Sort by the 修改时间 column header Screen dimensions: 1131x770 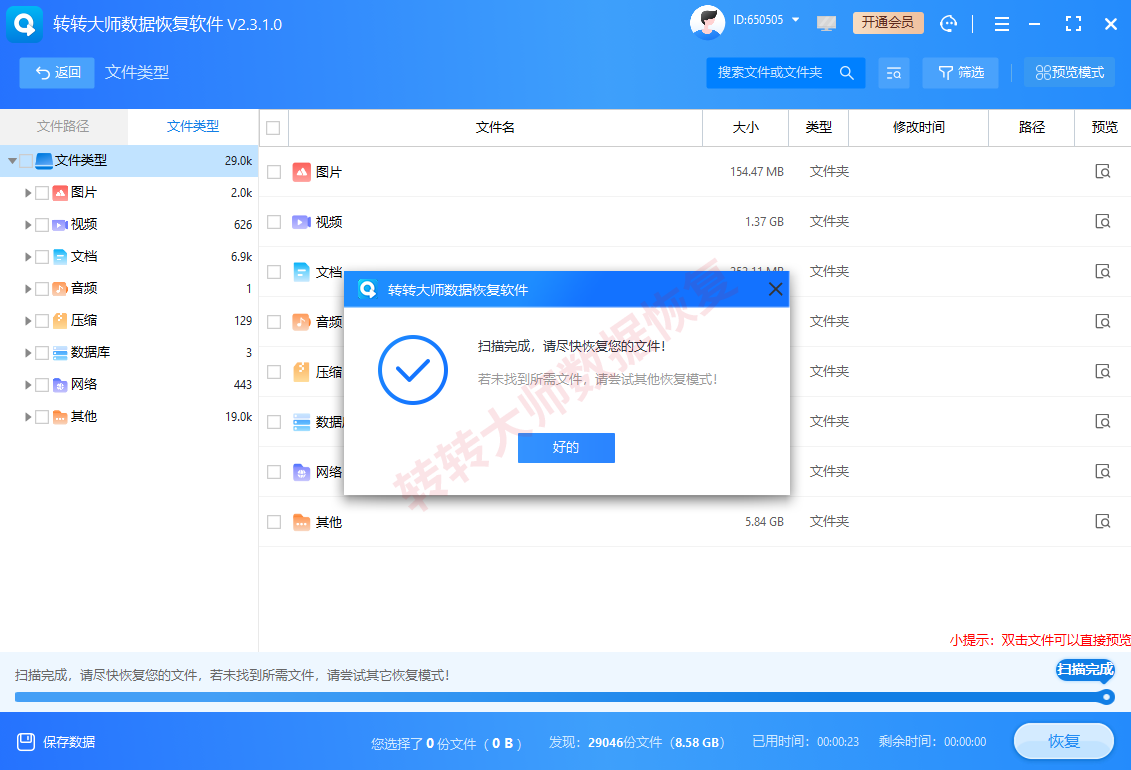[x=918, y=128]
